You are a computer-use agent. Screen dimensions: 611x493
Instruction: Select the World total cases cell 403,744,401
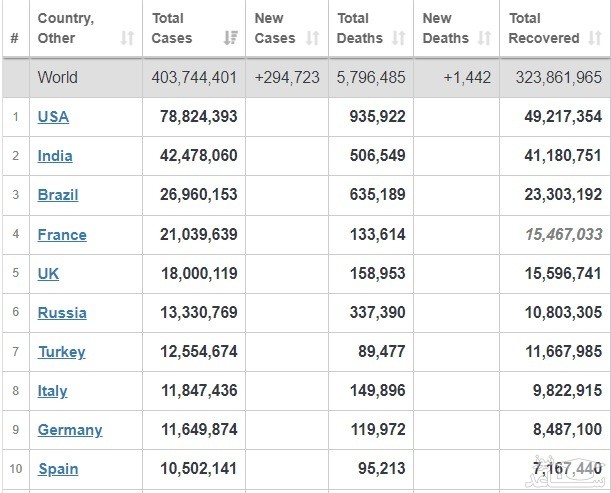coord(194,77)
